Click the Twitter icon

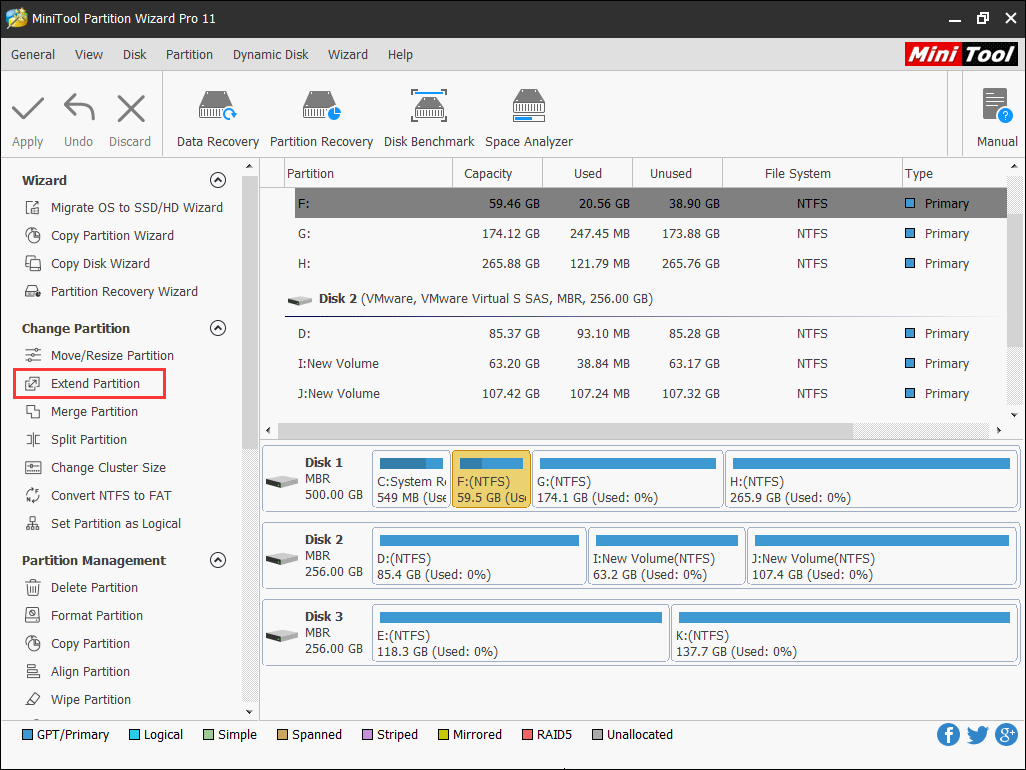tap(977, 734)
